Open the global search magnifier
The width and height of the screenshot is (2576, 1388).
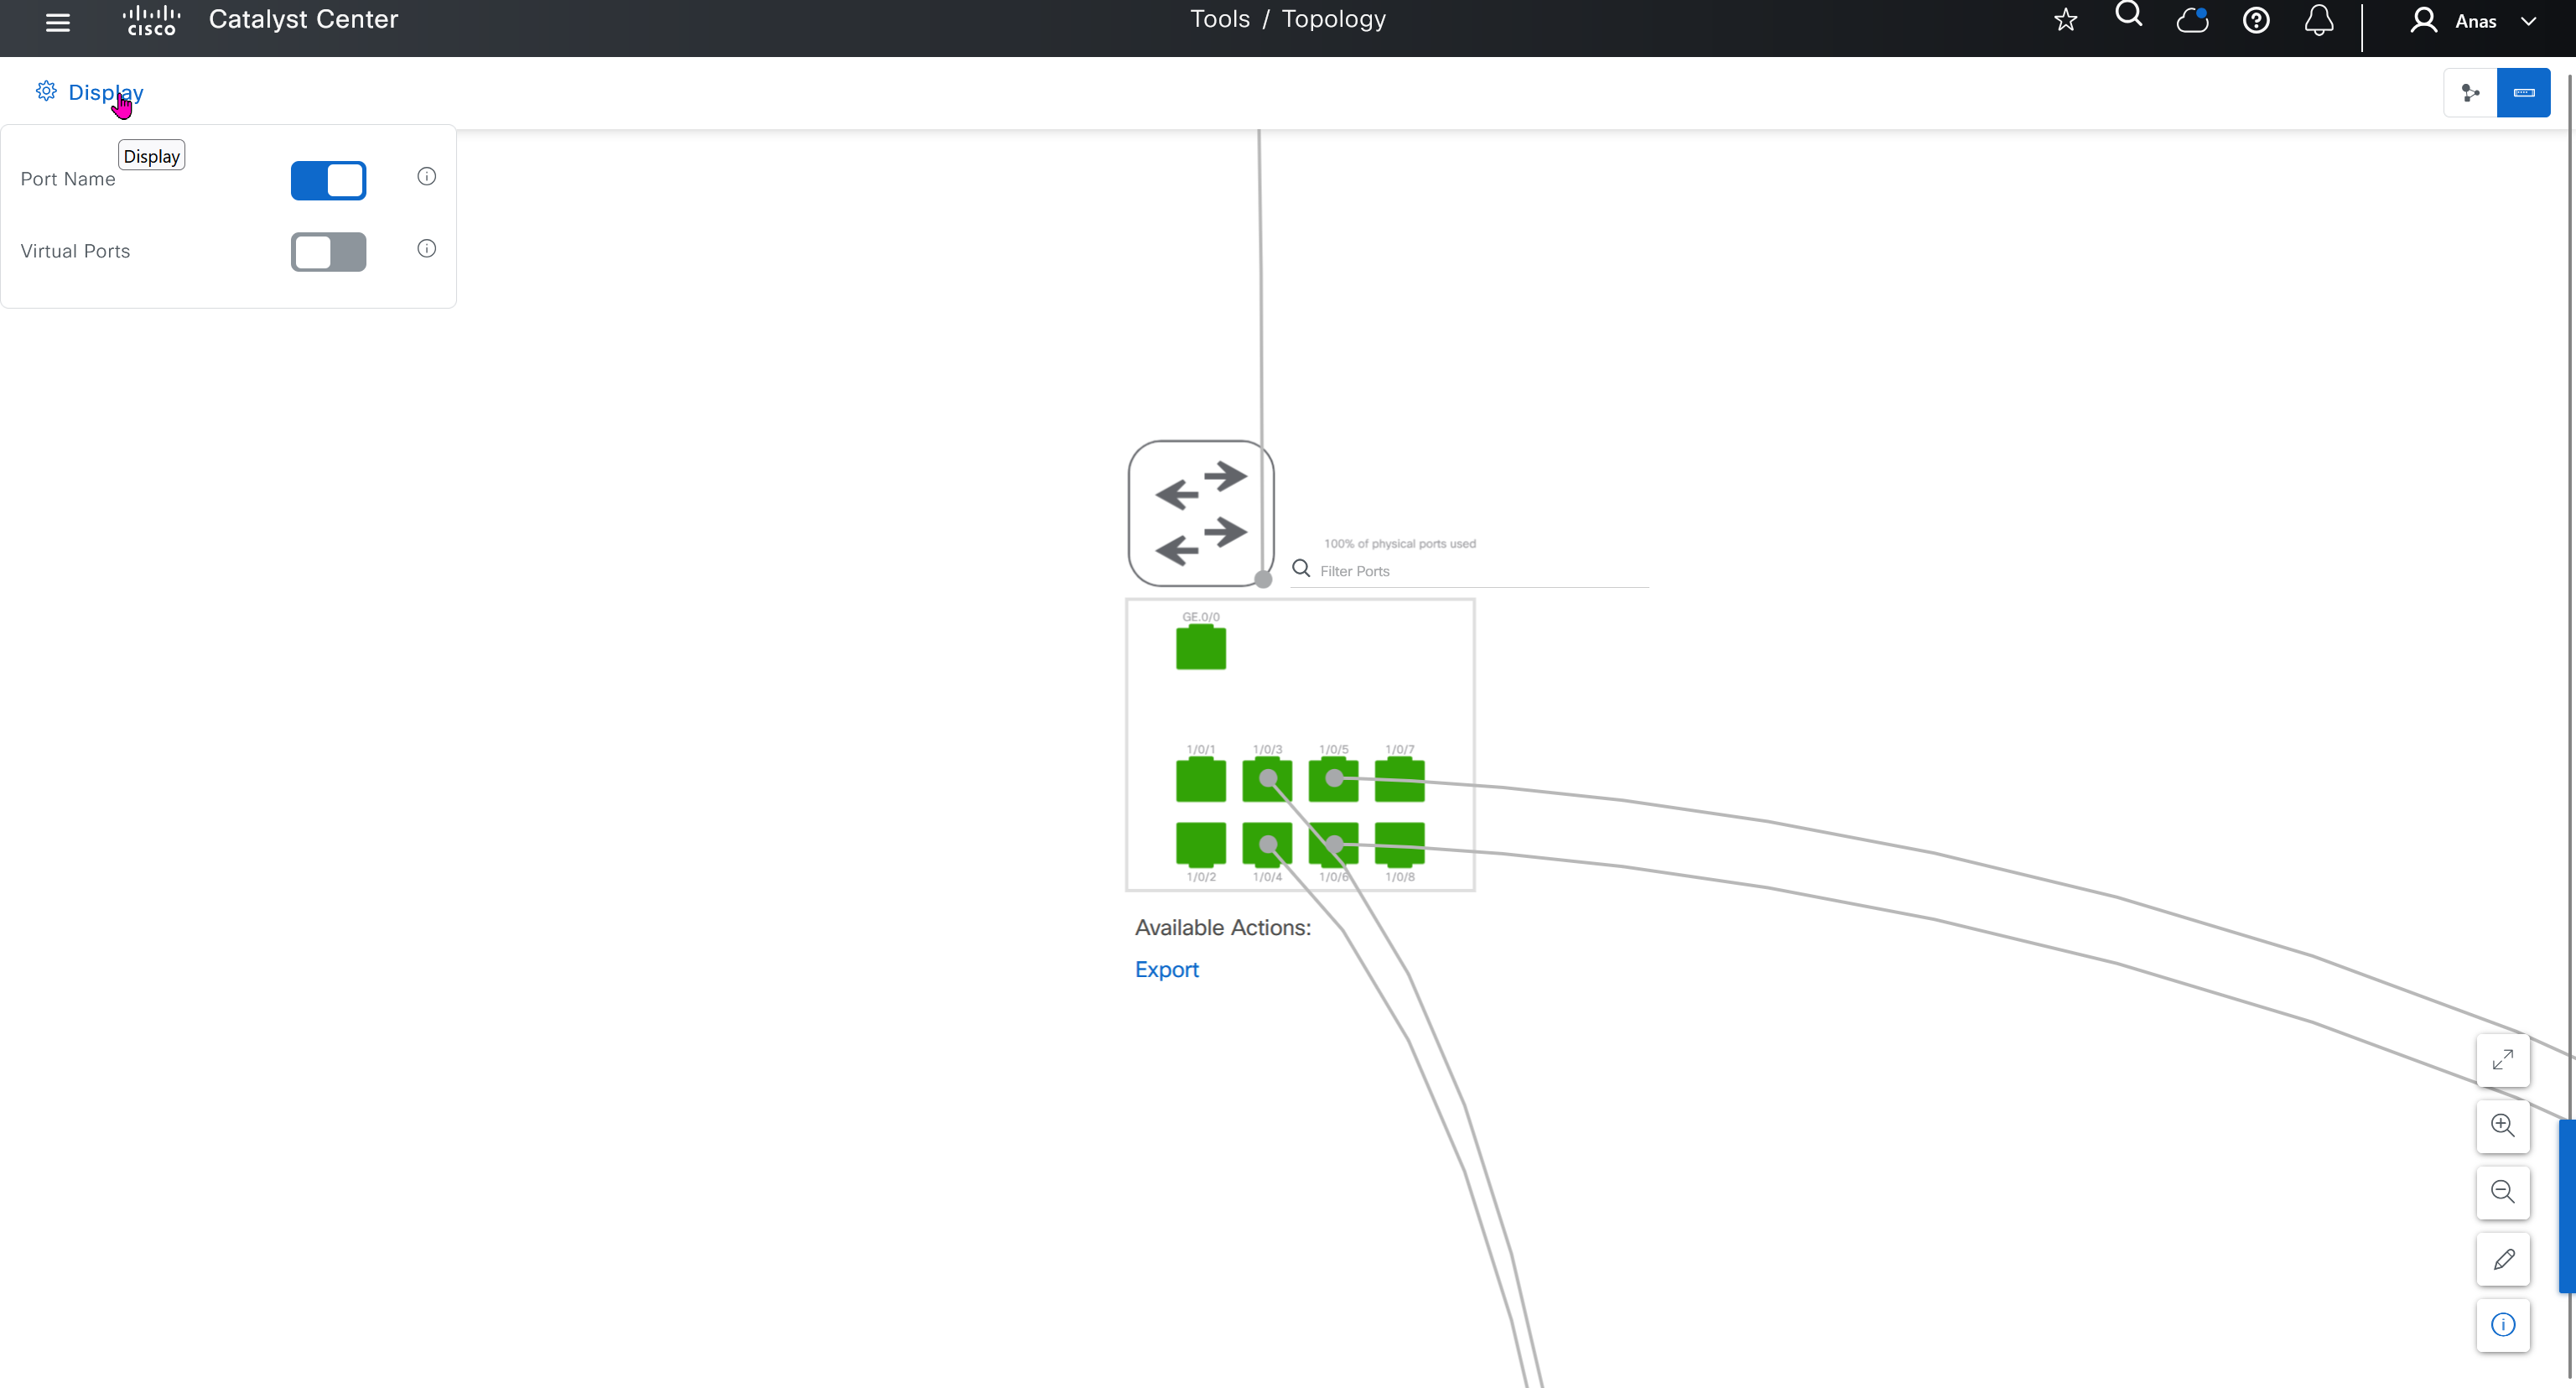[x=2128, y=16]
